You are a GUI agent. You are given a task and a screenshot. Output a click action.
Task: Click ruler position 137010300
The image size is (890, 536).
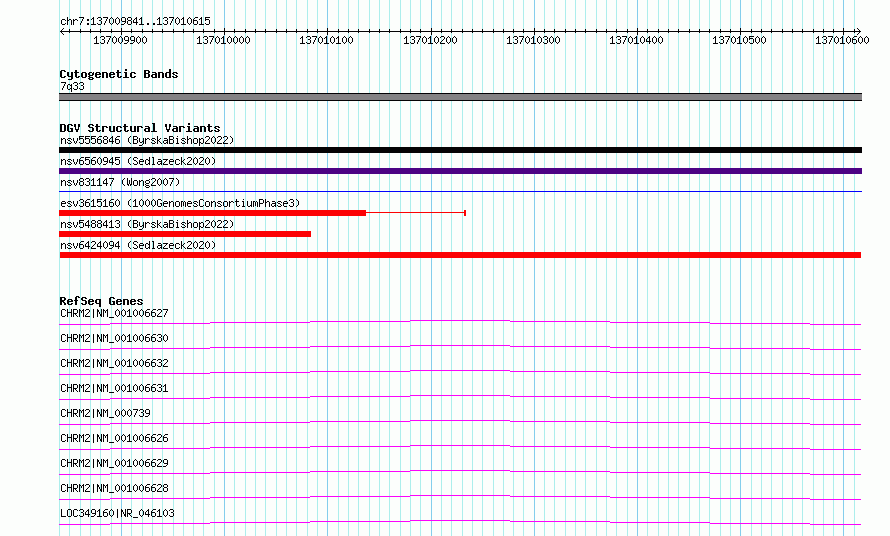(533, 40)
